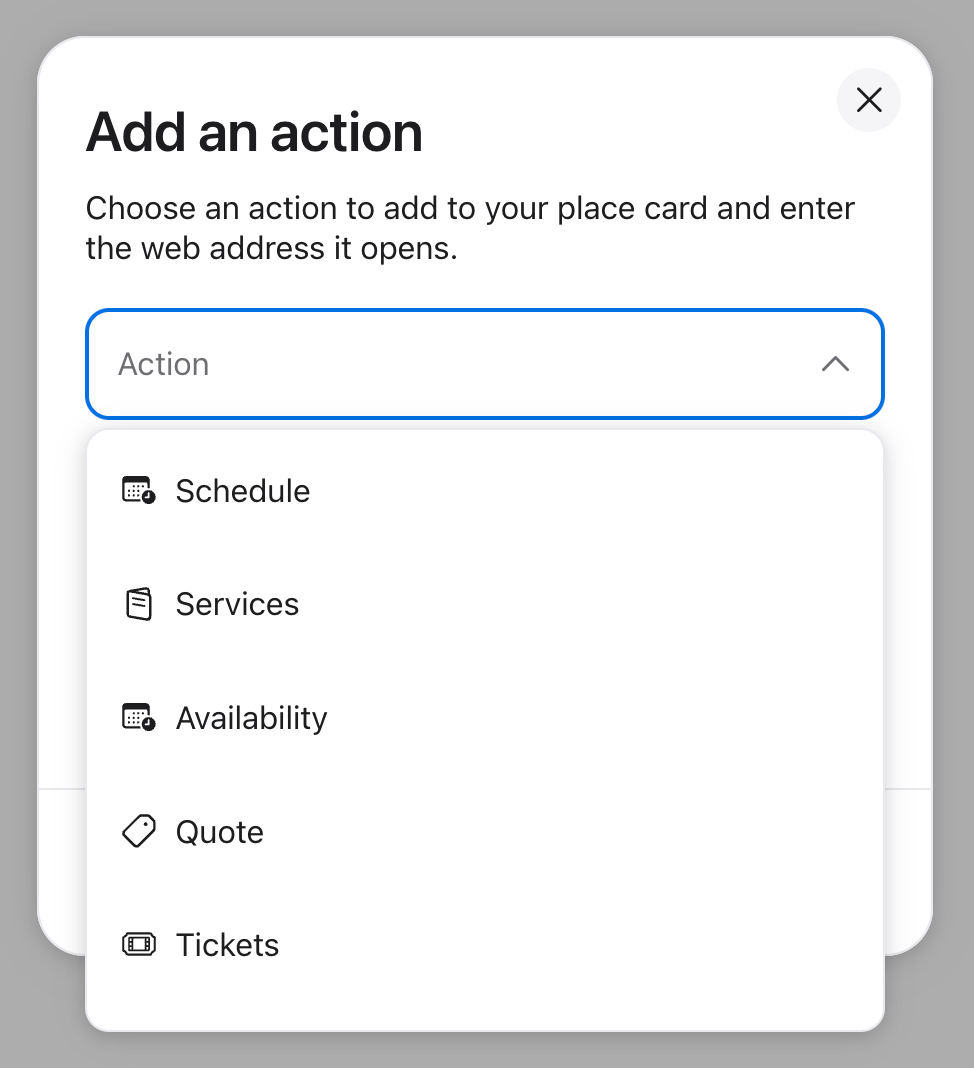Image resolution: width=974 pixels, height=1068 pixels.
Task: Pick Availability from the dropdown list
Action: point(251,718)
